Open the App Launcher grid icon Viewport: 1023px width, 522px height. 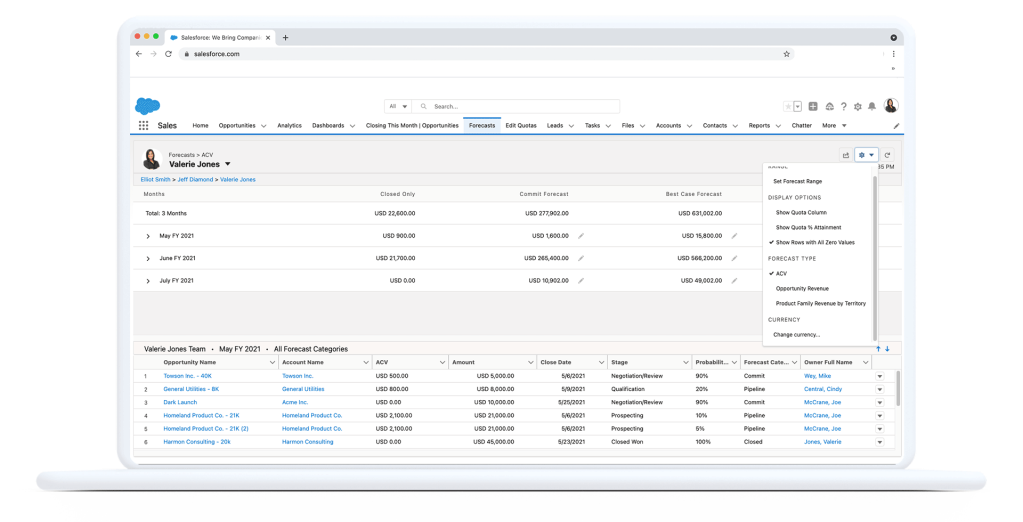(144, 125)
